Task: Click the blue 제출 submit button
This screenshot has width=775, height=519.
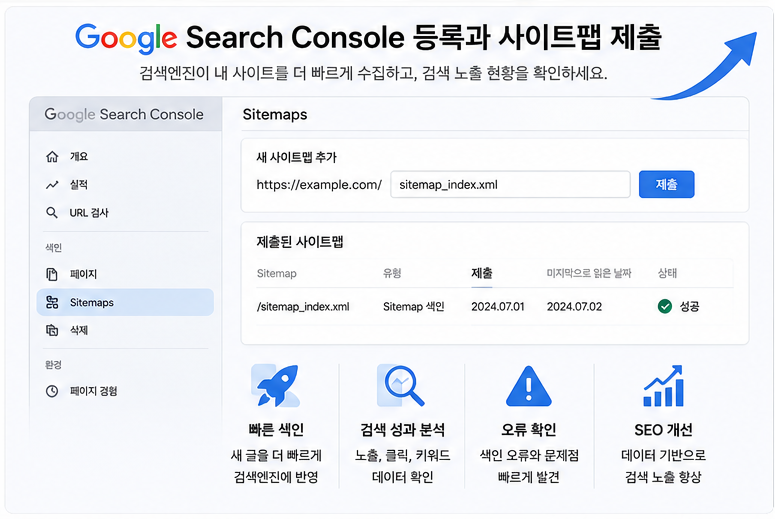Action: point(666,184)
